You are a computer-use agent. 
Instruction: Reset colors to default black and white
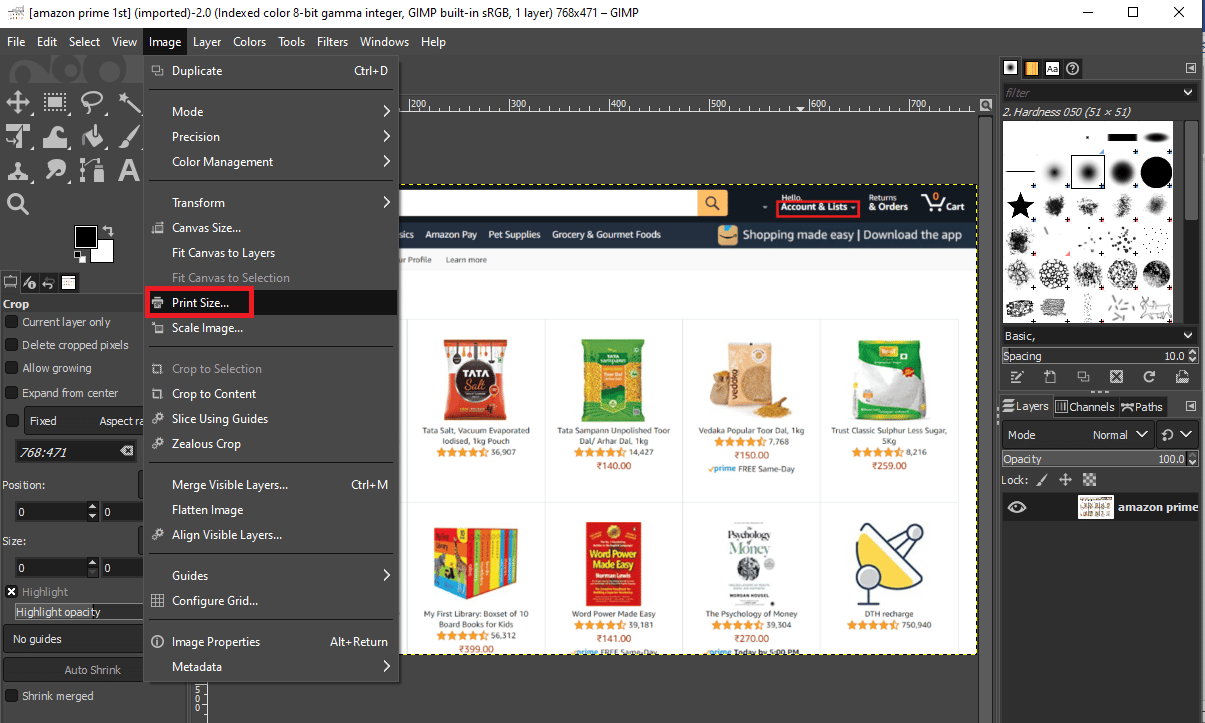tap(79, 257)
